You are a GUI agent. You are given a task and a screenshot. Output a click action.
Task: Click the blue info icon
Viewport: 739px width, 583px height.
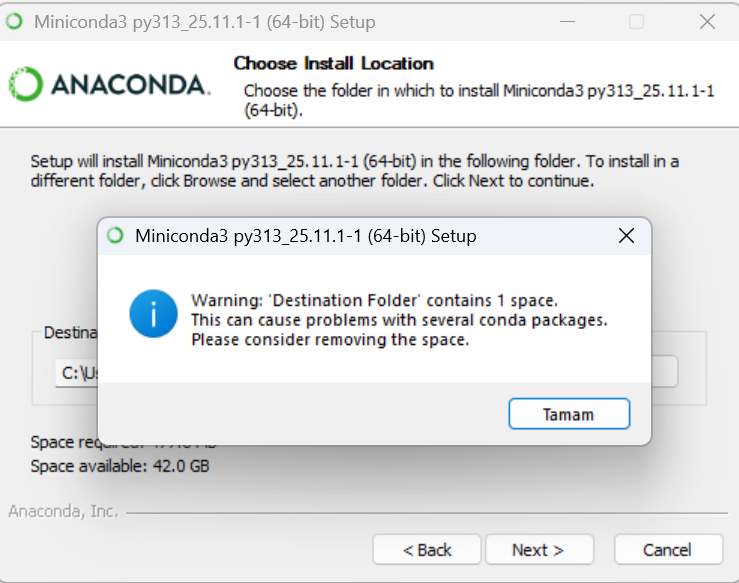pos(153,312)
